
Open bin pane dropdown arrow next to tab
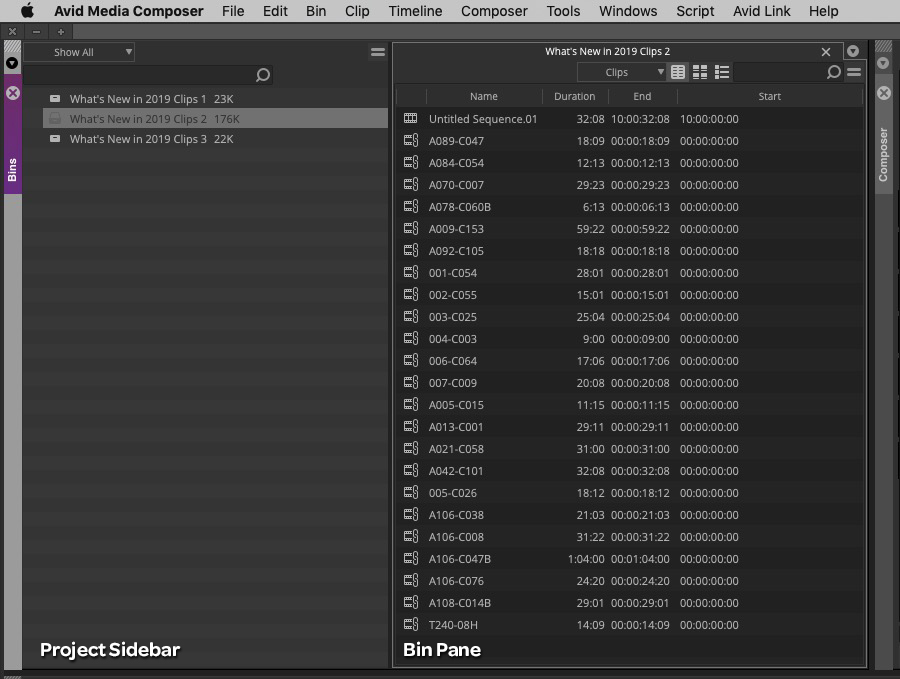click(852, 52)
